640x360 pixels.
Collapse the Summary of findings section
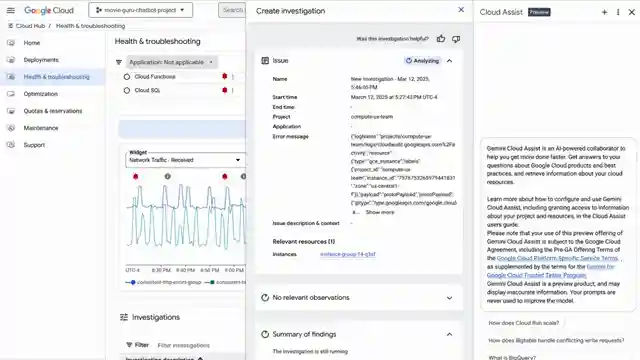(x=449, y=334)
